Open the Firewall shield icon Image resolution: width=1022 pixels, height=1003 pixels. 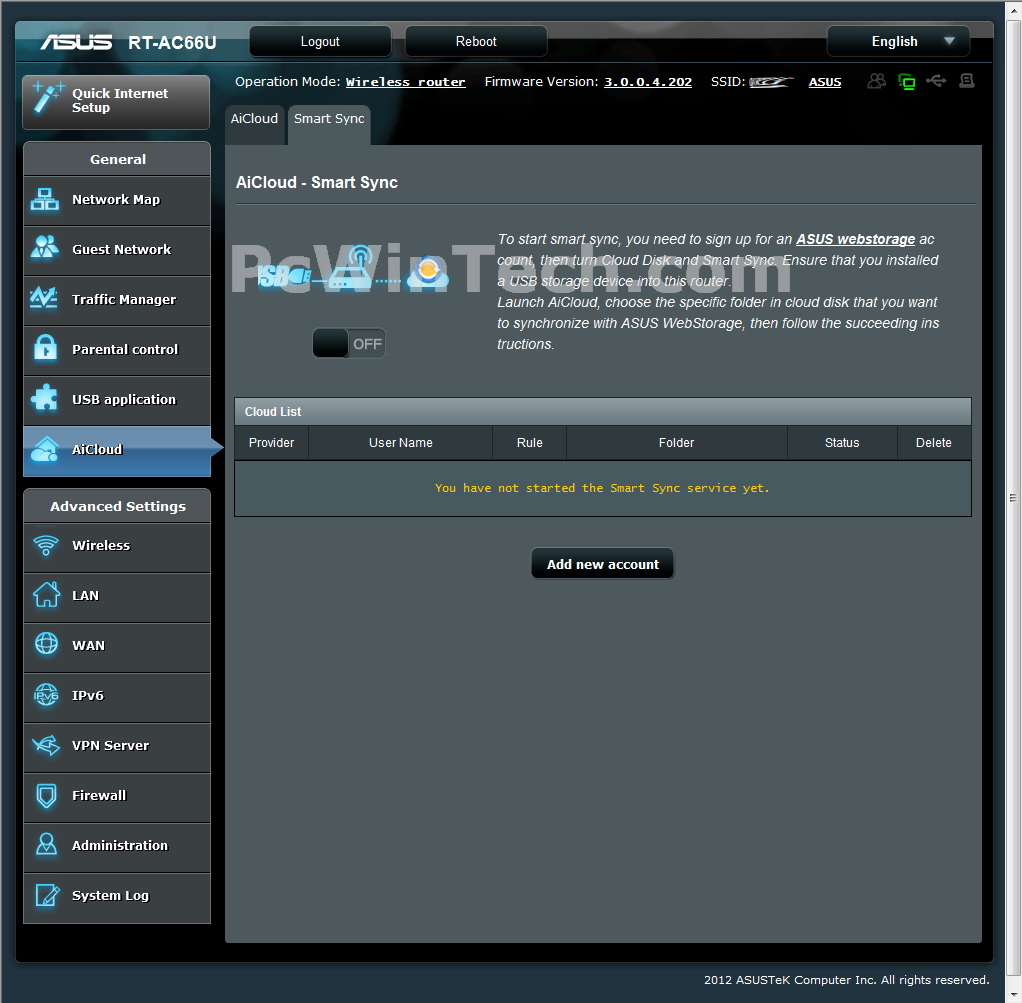click(46, 795)
